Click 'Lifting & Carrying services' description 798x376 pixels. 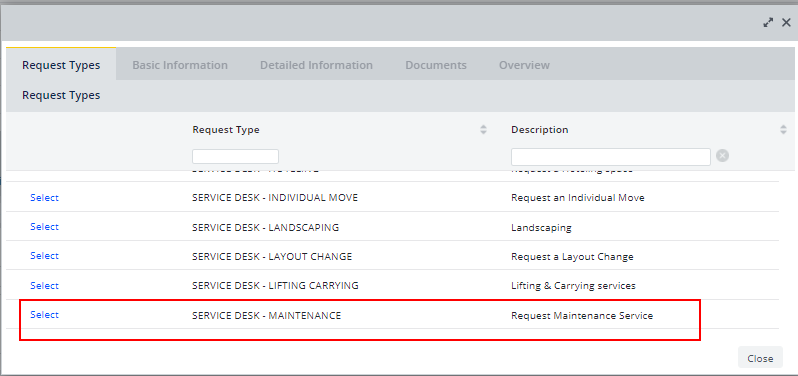coord(574,285)
